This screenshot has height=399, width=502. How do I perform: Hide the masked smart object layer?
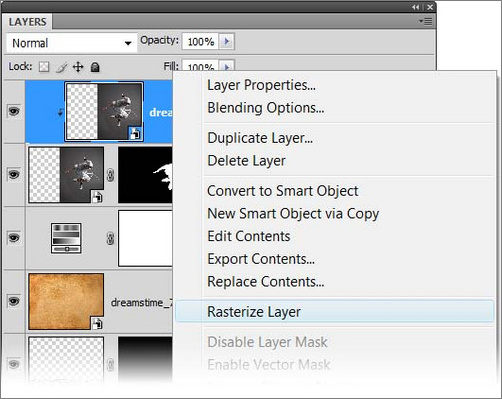pos(14,174)
